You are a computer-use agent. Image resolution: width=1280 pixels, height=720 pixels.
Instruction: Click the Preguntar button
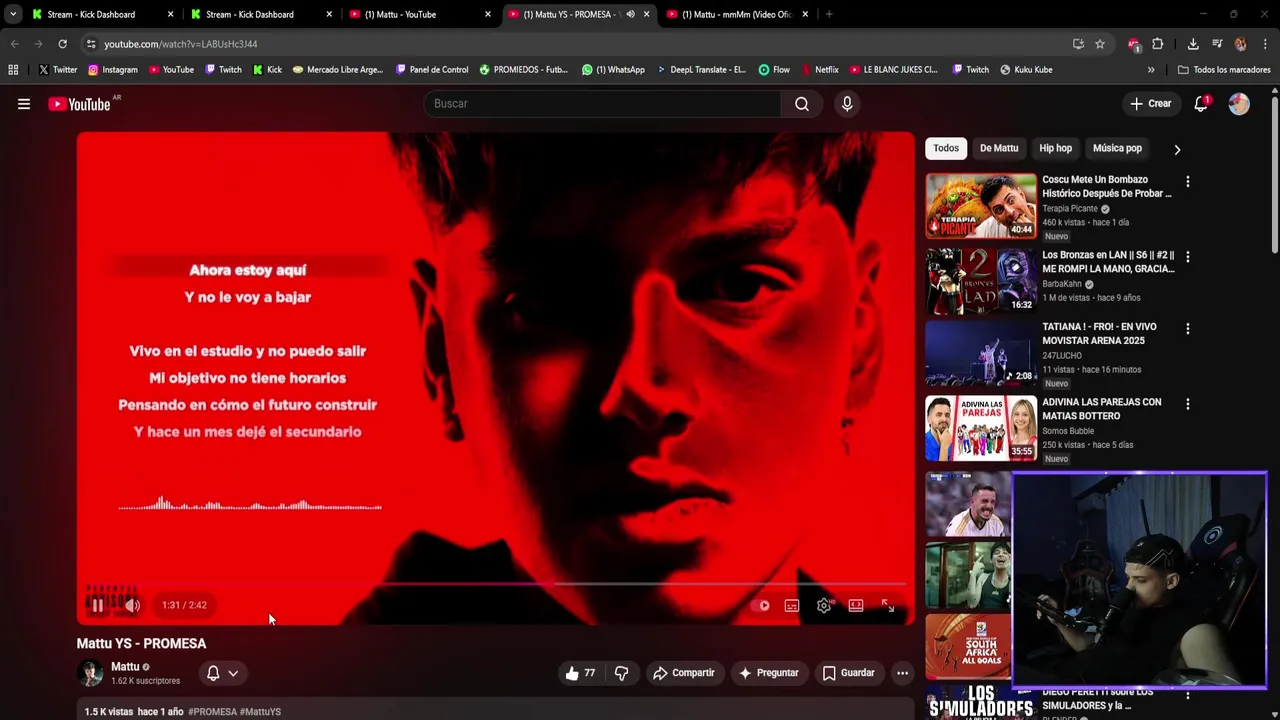pos(768,673)
